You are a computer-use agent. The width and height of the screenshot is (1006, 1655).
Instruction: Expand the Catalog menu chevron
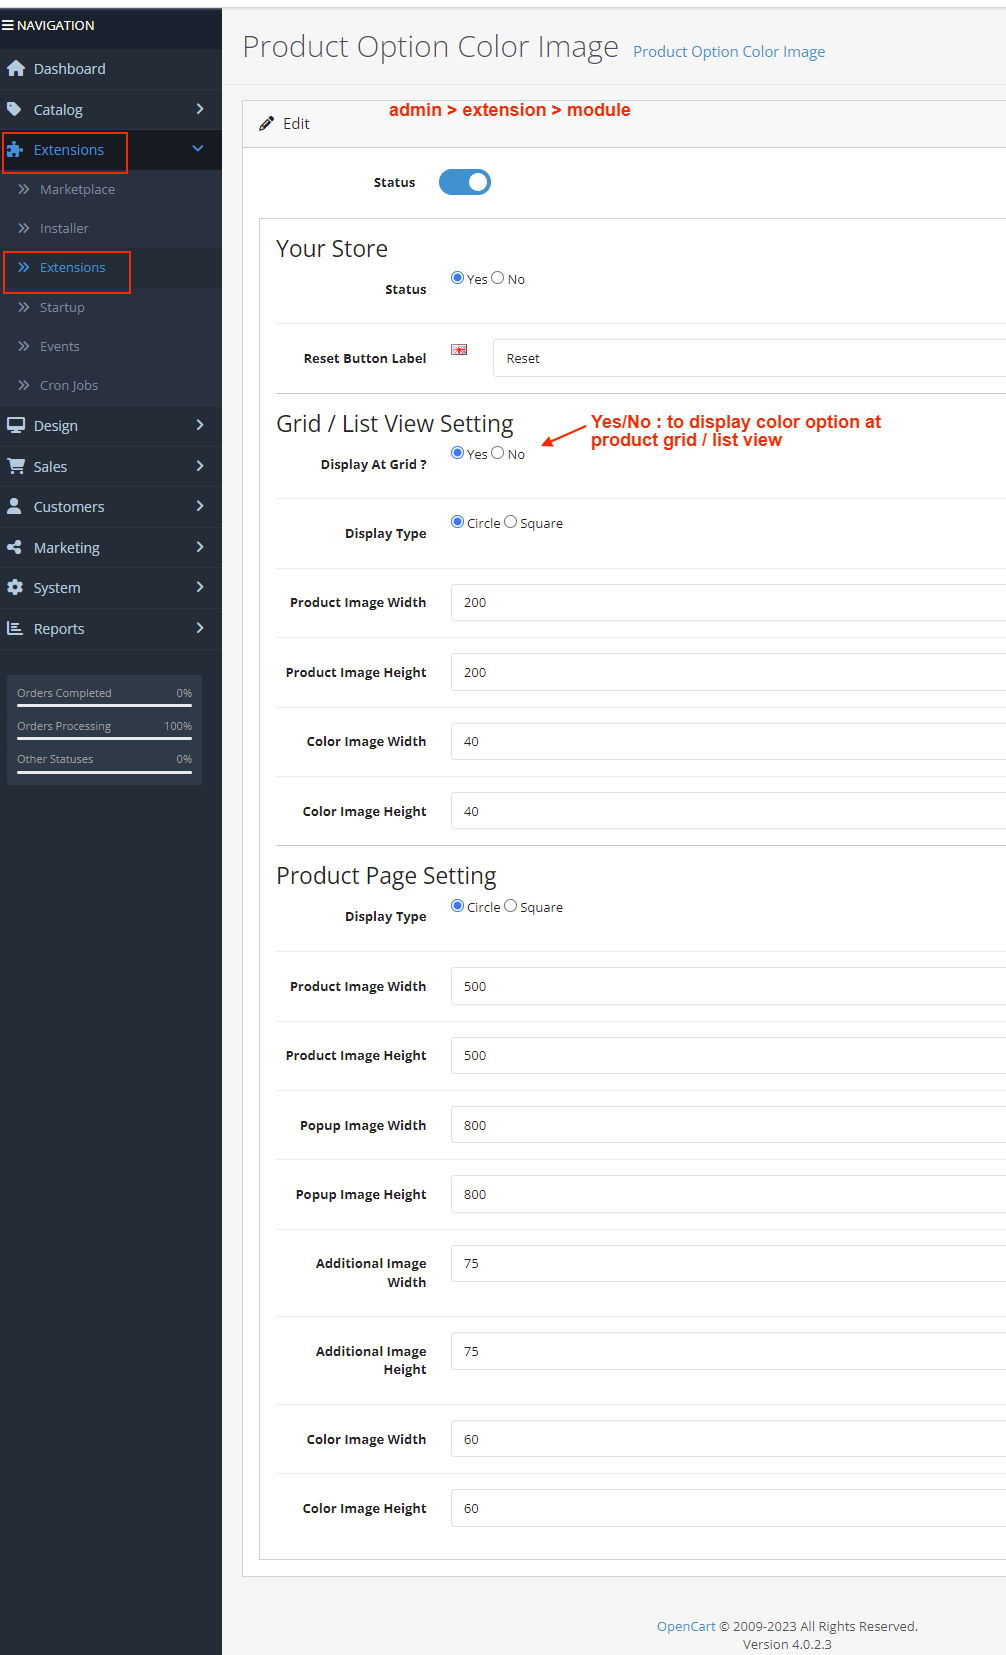tap(200, 109)
